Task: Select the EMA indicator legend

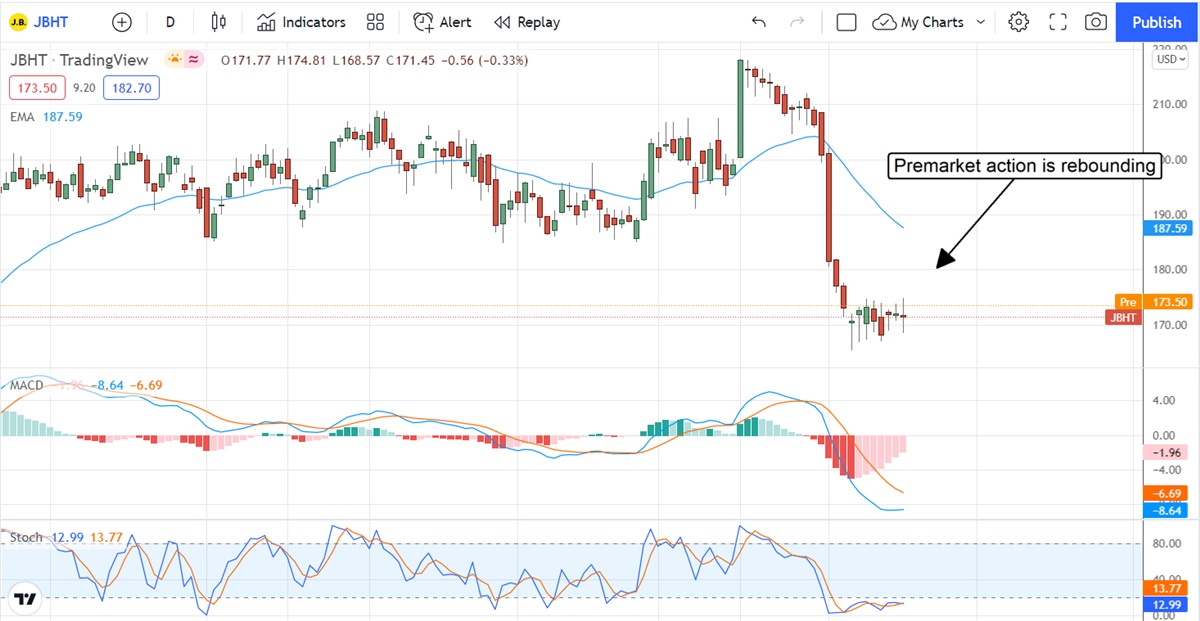Action: 22,117
